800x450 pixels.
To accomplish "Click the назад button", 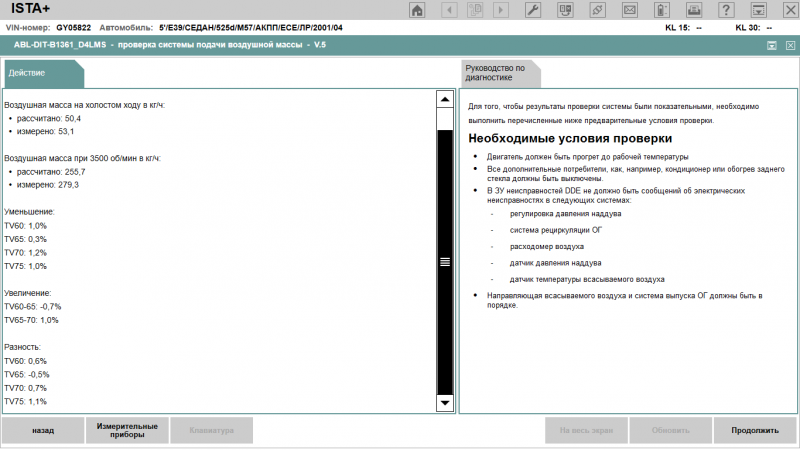I will pos(43,431).
